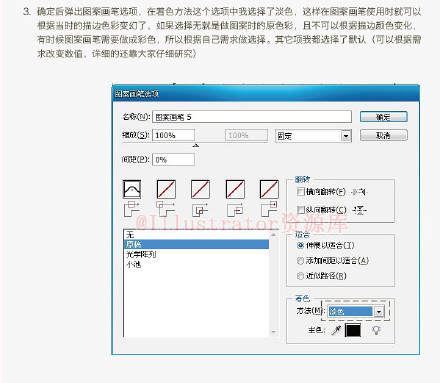The width and height of the screenshot is (440, 383).
Task: Enable the 横向翻转(F) checkbox
Action: point(301,192)
